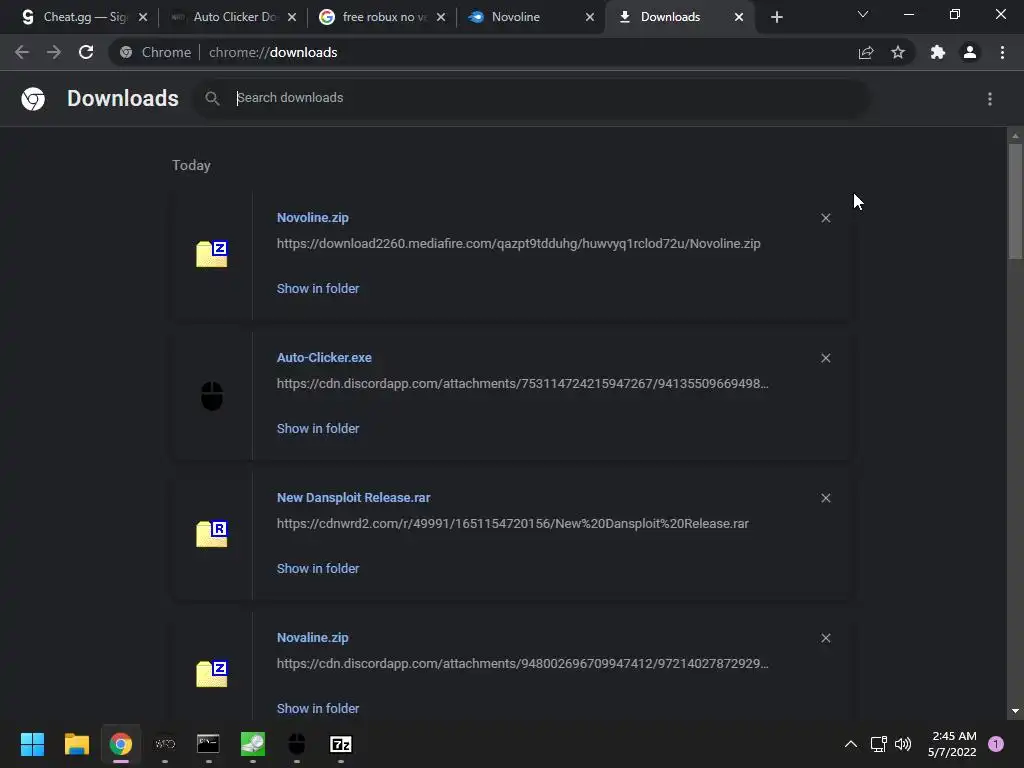The width and height of the screenshot is (1024, 768).
Task: Show hidden system tray icons
Action: pos(851,744)
